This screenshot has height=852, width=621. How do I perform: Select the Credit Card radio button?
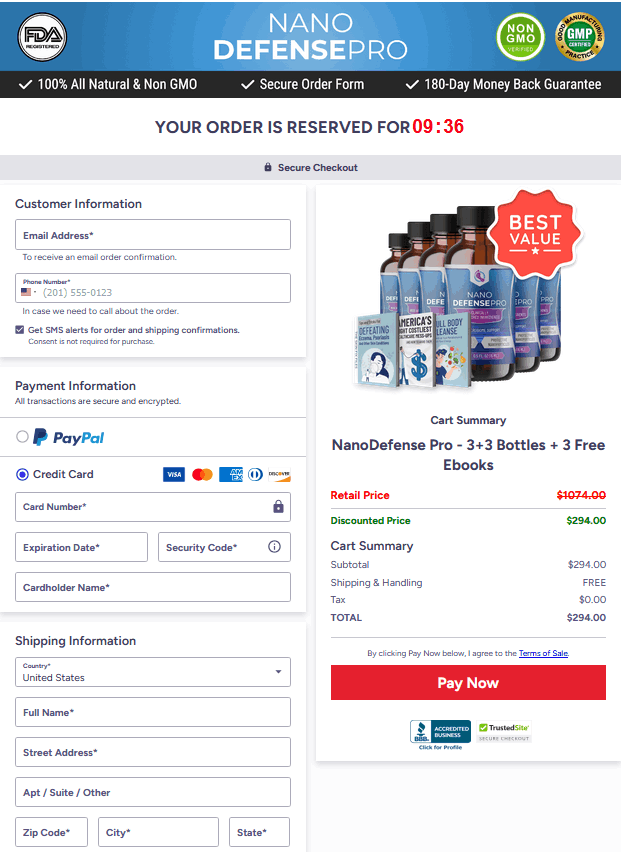[x=22, y=474]
